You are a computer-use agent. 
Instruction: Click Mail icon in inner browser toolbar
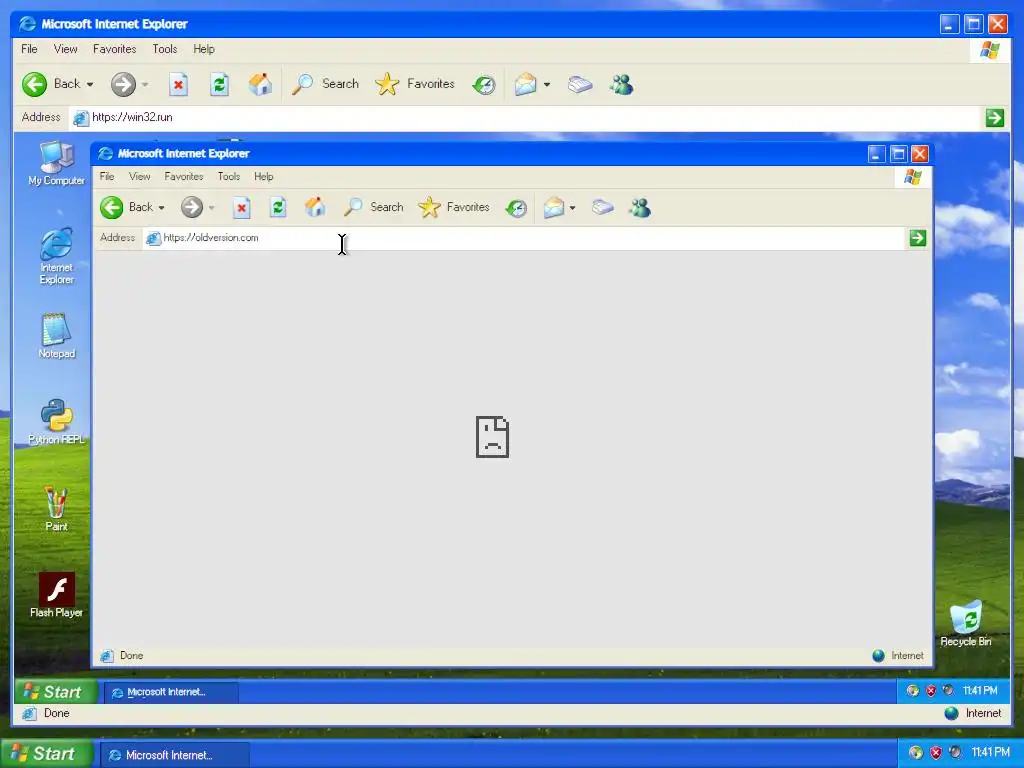pos(553,208)
